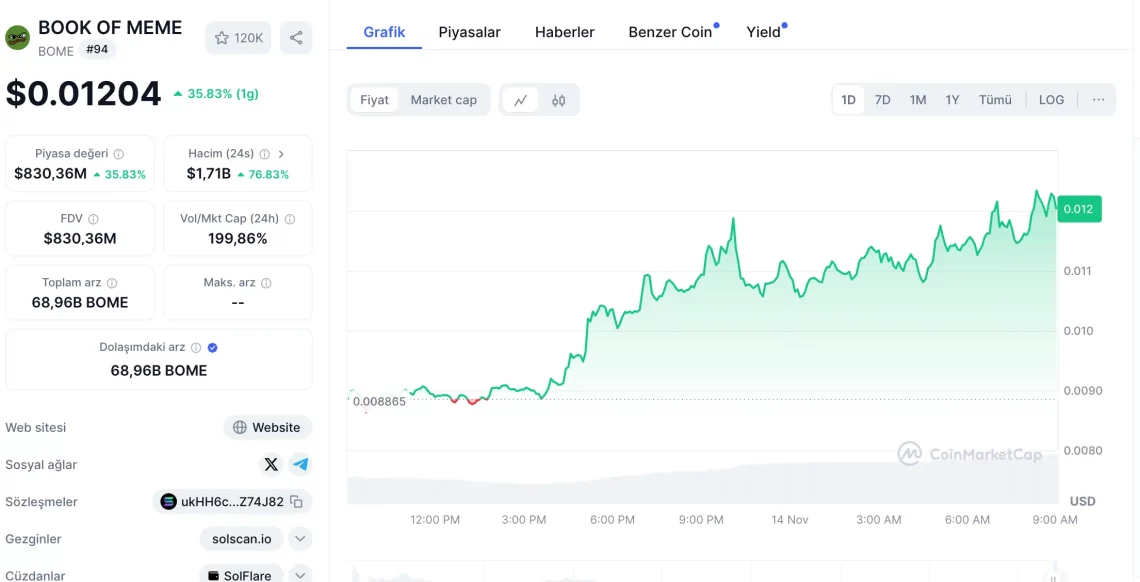
Task: Expand the Cüzdanlar wallets dropdown
Action: coord(299,575)
